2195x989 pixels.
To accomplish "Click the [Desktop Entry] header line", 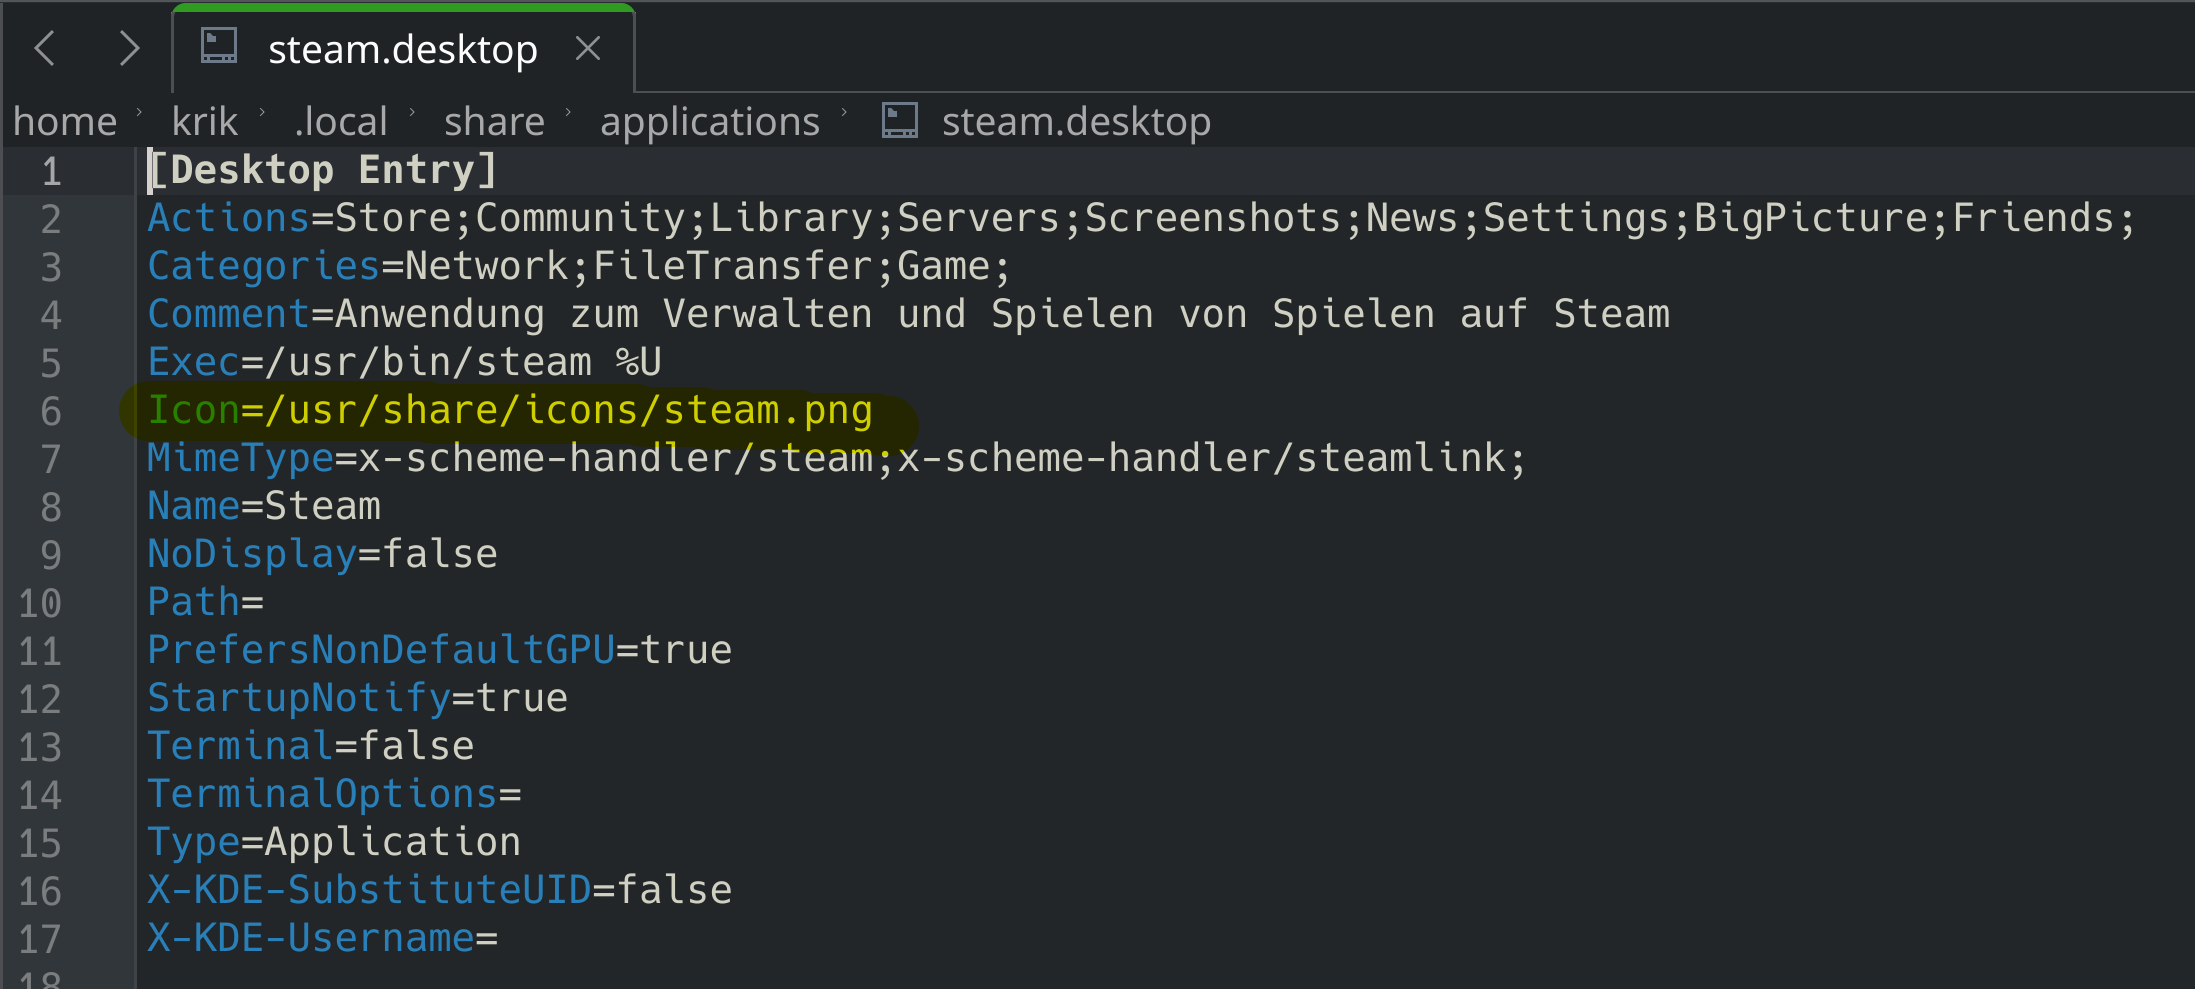I will coord(322,170).
